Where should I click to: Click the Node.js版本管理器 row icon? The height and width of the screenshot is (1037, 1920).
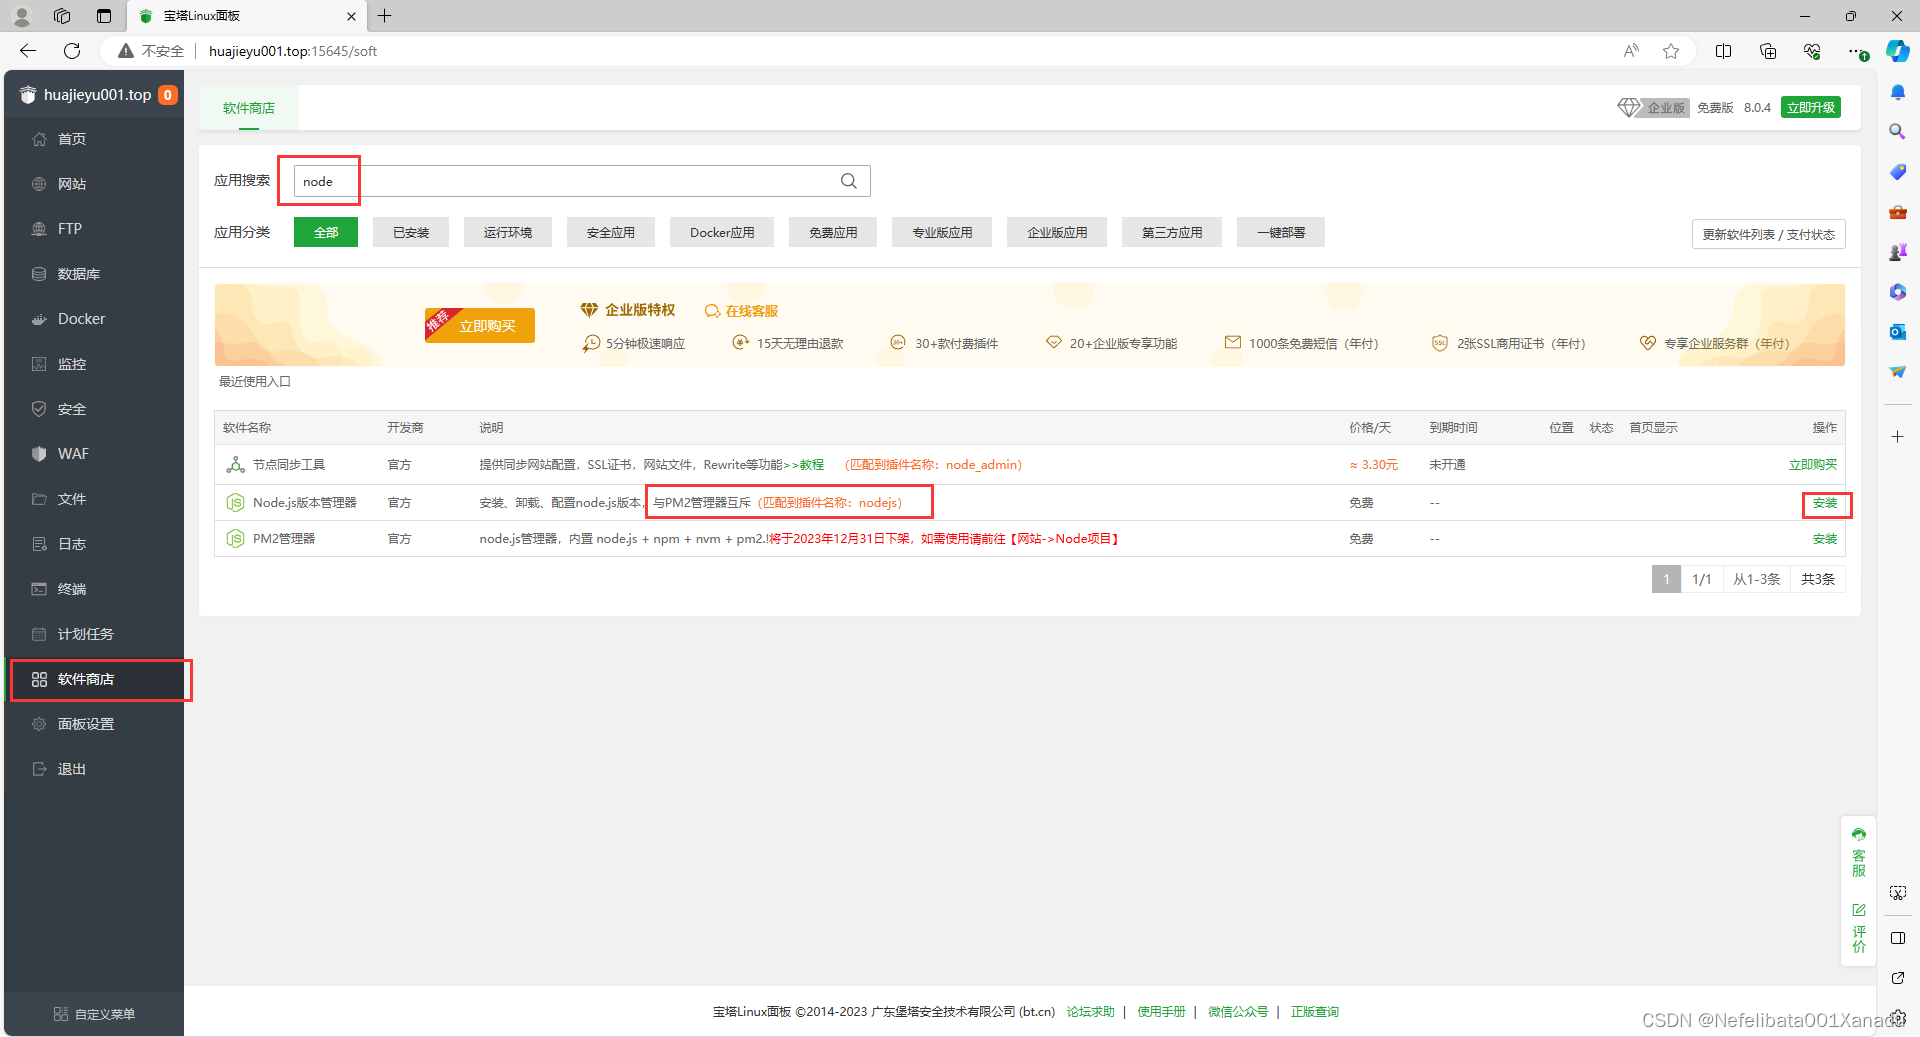click(235, 503)
